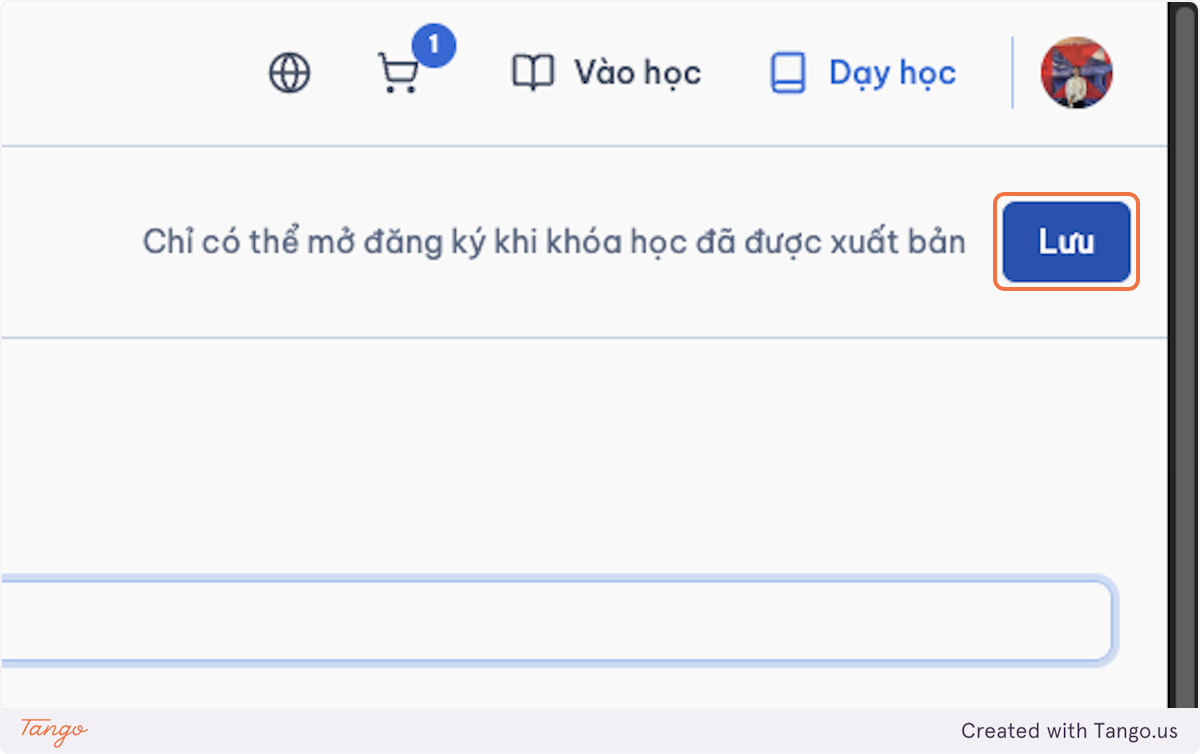Open the user profile avatar

[x=1077, y=73]
